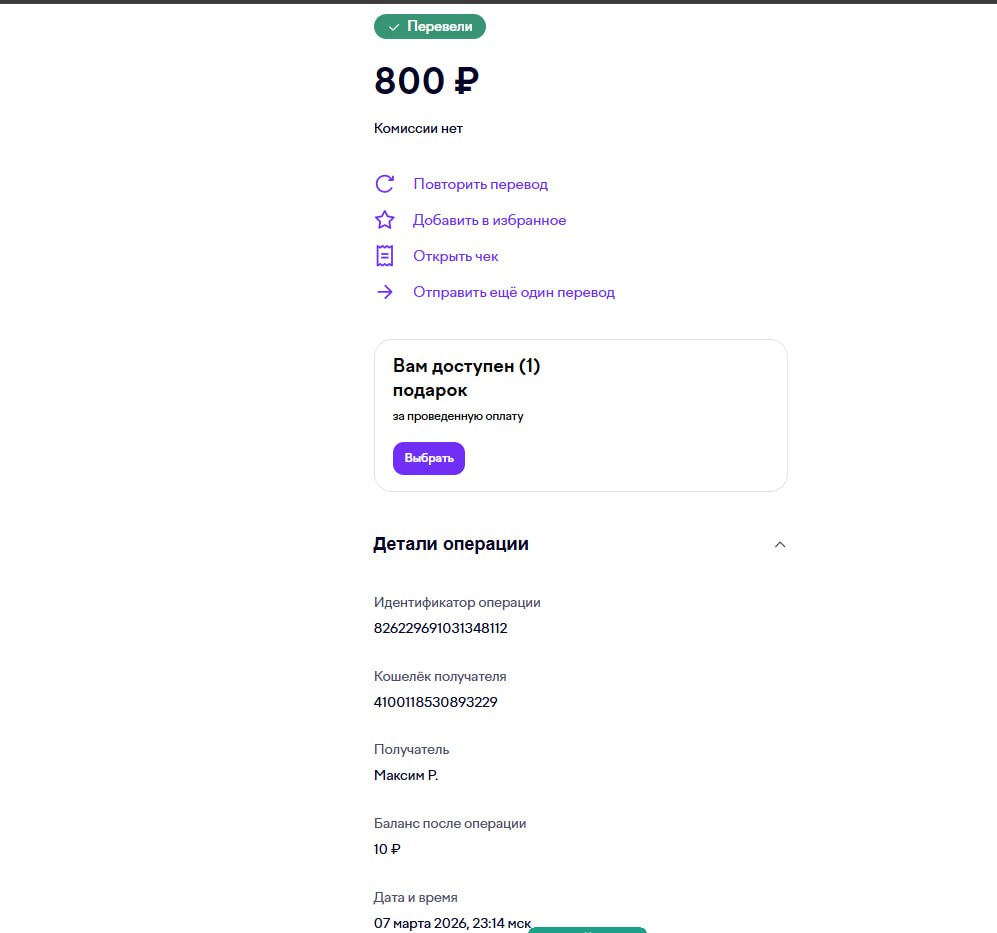This screenshot has height=933, width=997.
Task: Choose Отправить ещё один перевод
Action: click(513, 292)
